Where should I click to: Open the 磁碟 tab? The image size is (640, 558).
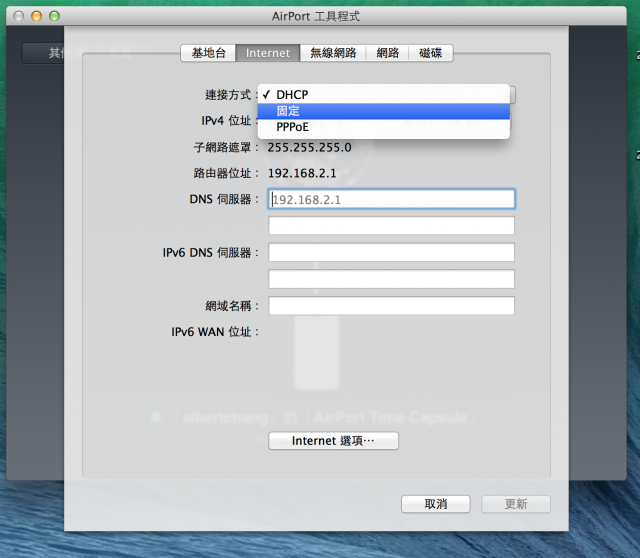(431, 53)
